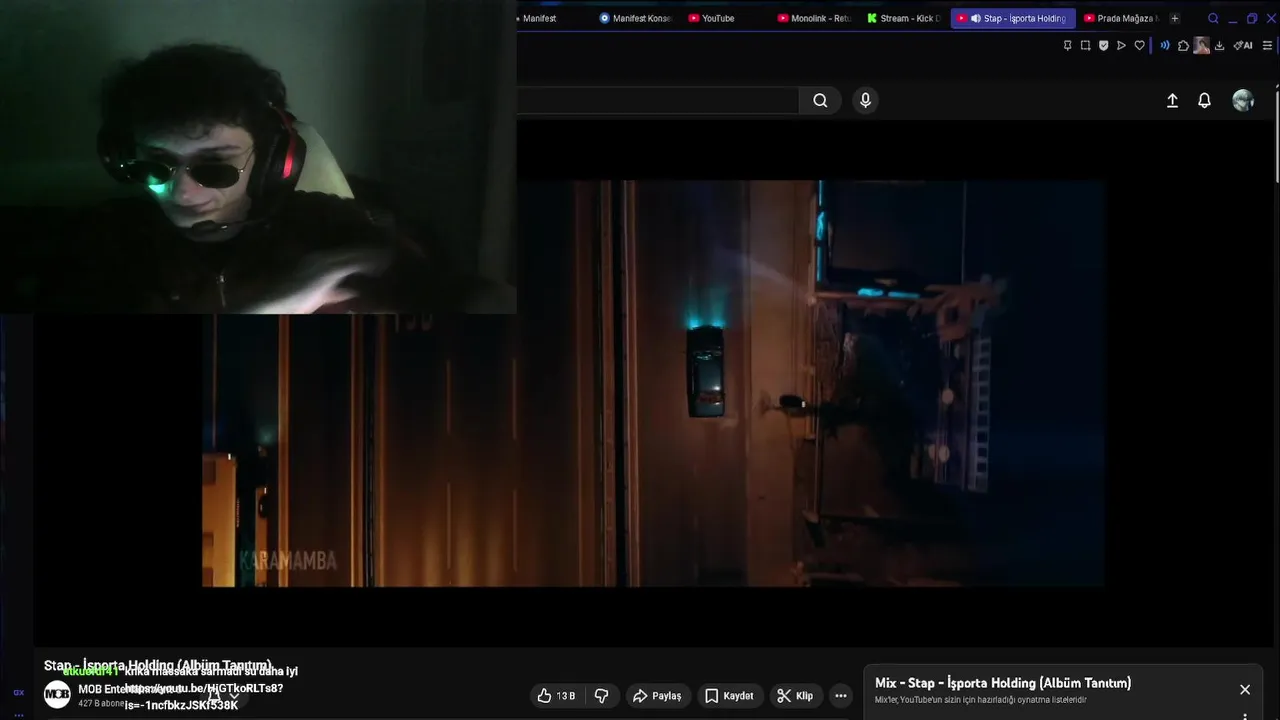This screenshot has height=720, width=1280.
Task: Like the video showing 13 B
Action: [x=556, y=696]
